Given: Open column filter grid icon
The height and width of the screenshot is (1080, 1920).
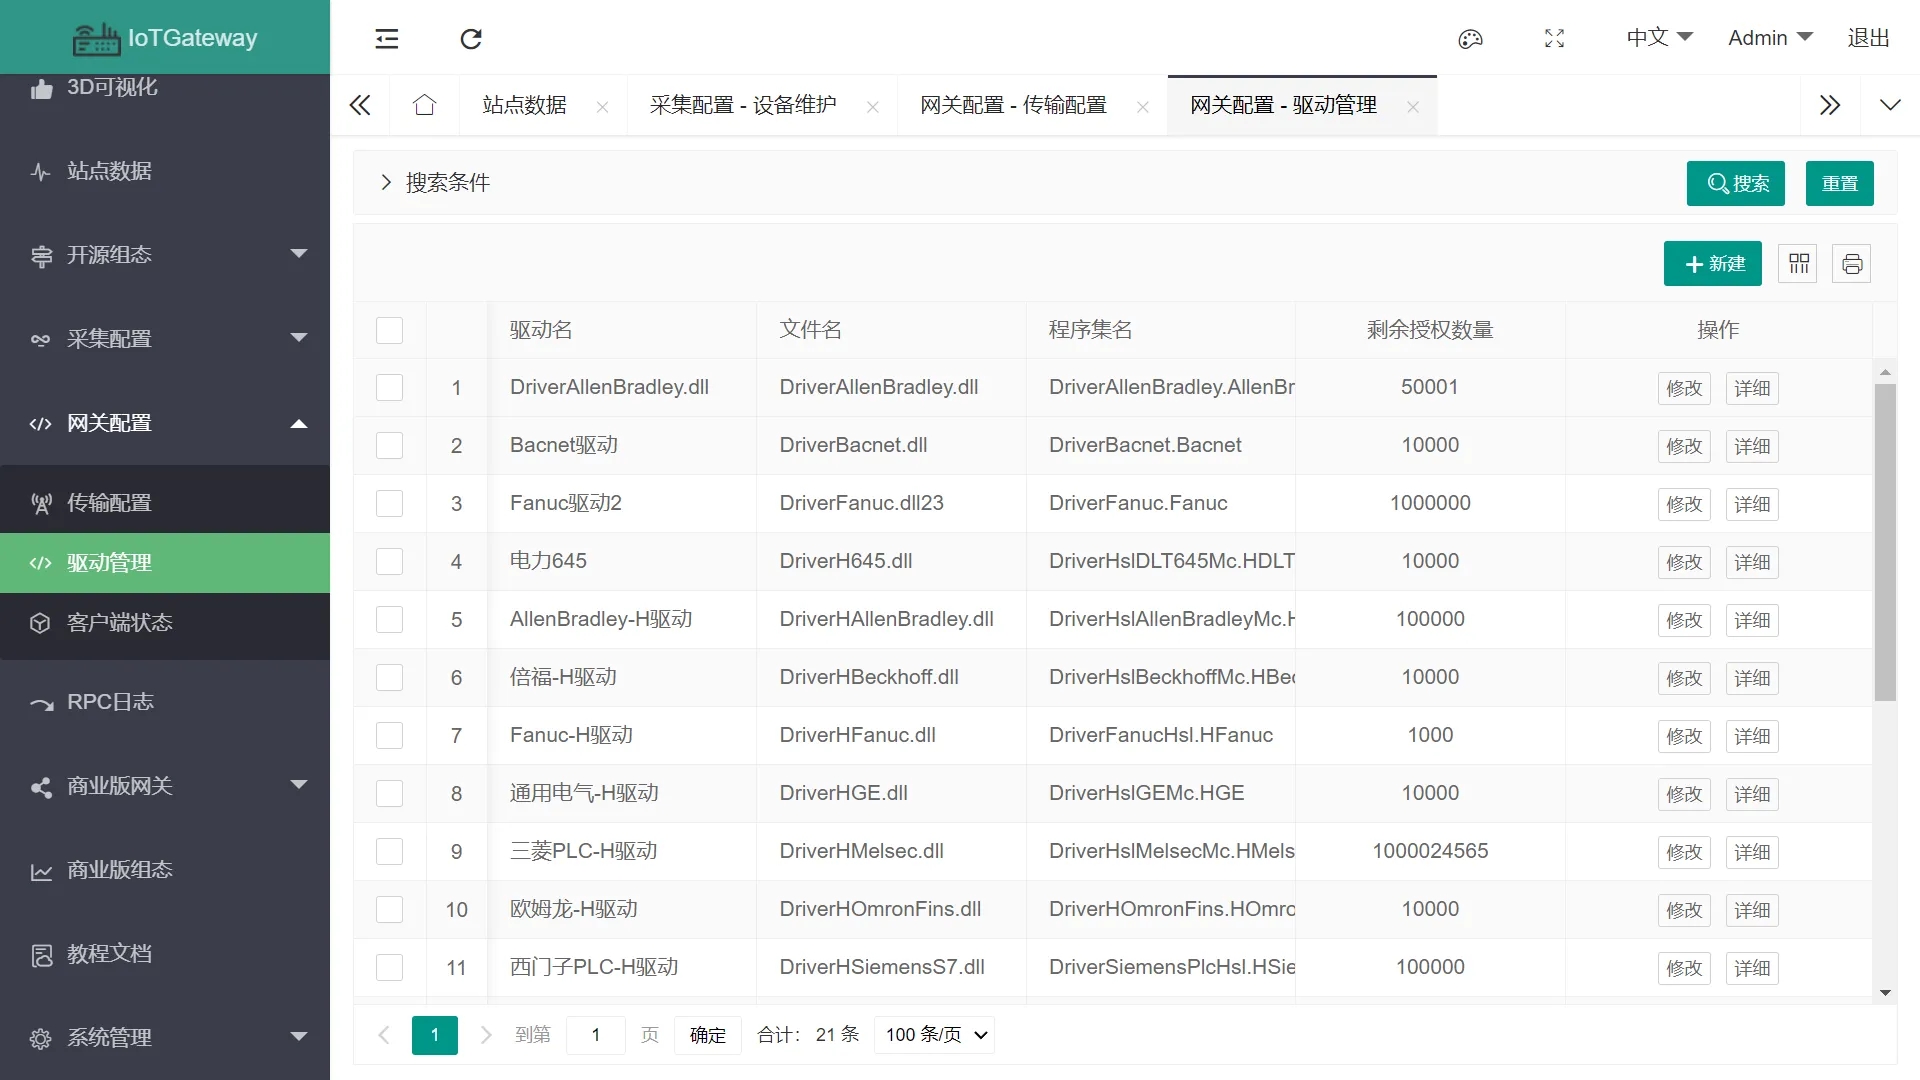Looking at the screenshot, I should 1798,264.
